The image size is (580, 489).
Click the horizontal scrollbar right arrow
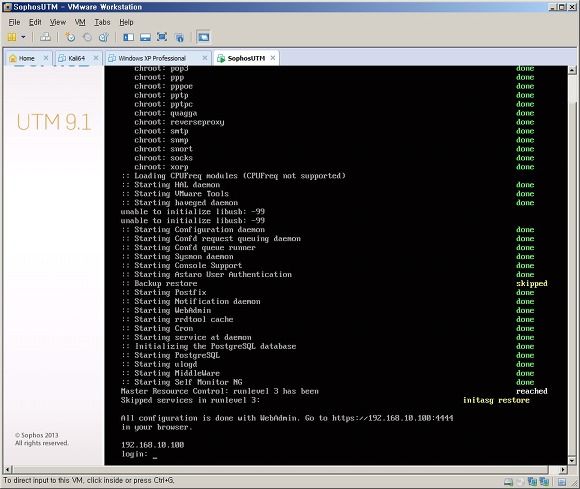click(x=563, y=470)
